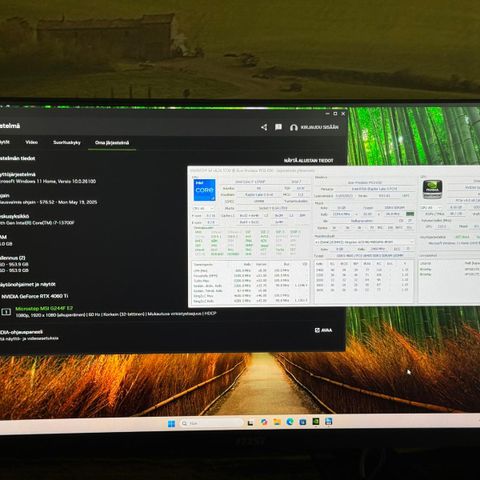Click the NVIDIA GPU logo in HWiNFO
The height and width of the screenshot is (480, 480).
(432, 190)
